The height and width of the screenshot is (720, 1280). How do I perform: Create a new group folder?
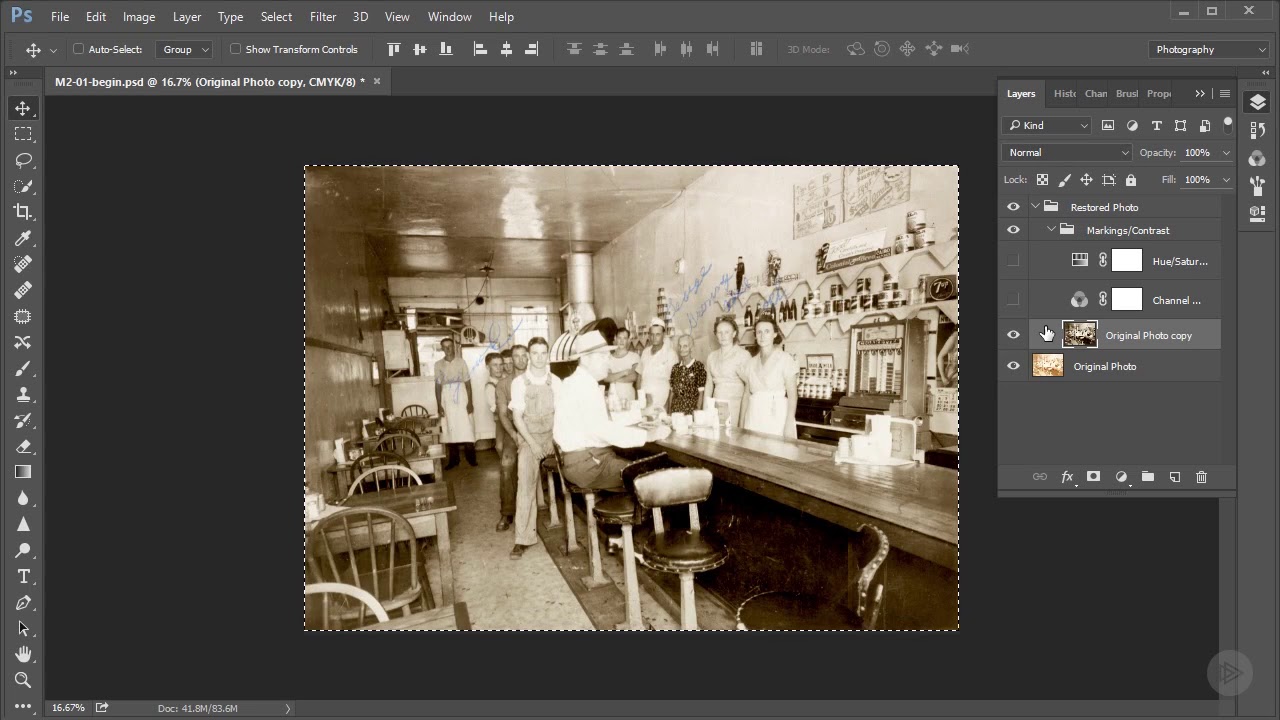click(x=1148, y=477)
